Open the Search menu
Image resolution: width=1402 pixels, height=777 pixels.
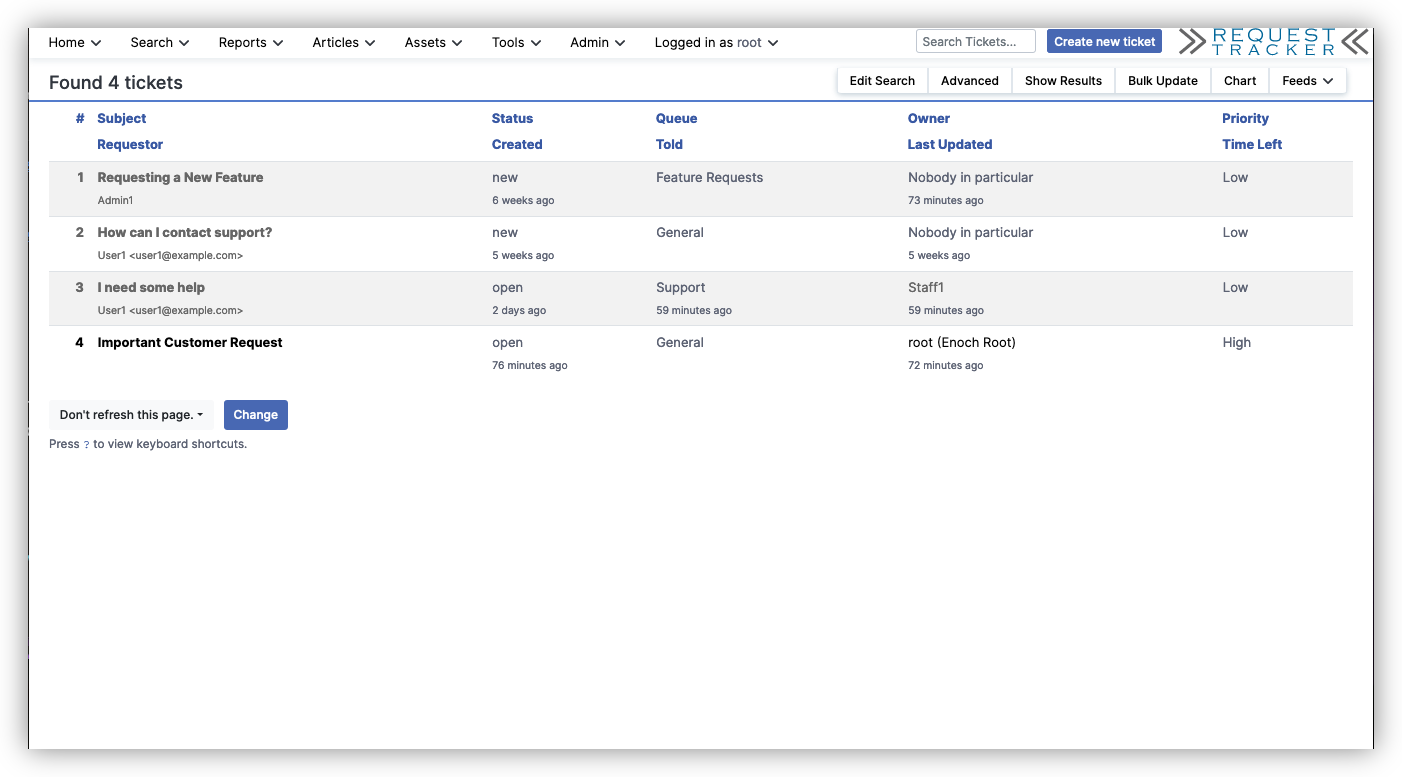(160, 42)
